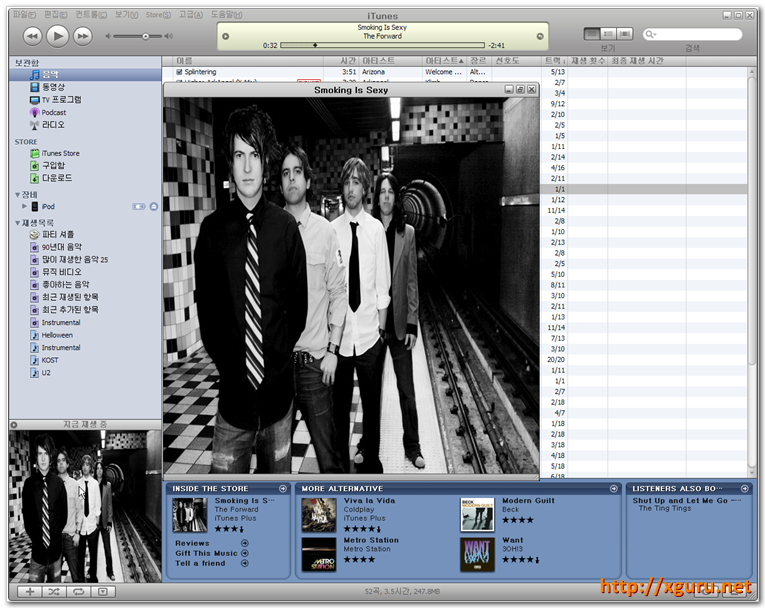The height and width of the screenshot is (608, 765).
Task: Collapse the 장비 devices section
Action: 18,195
